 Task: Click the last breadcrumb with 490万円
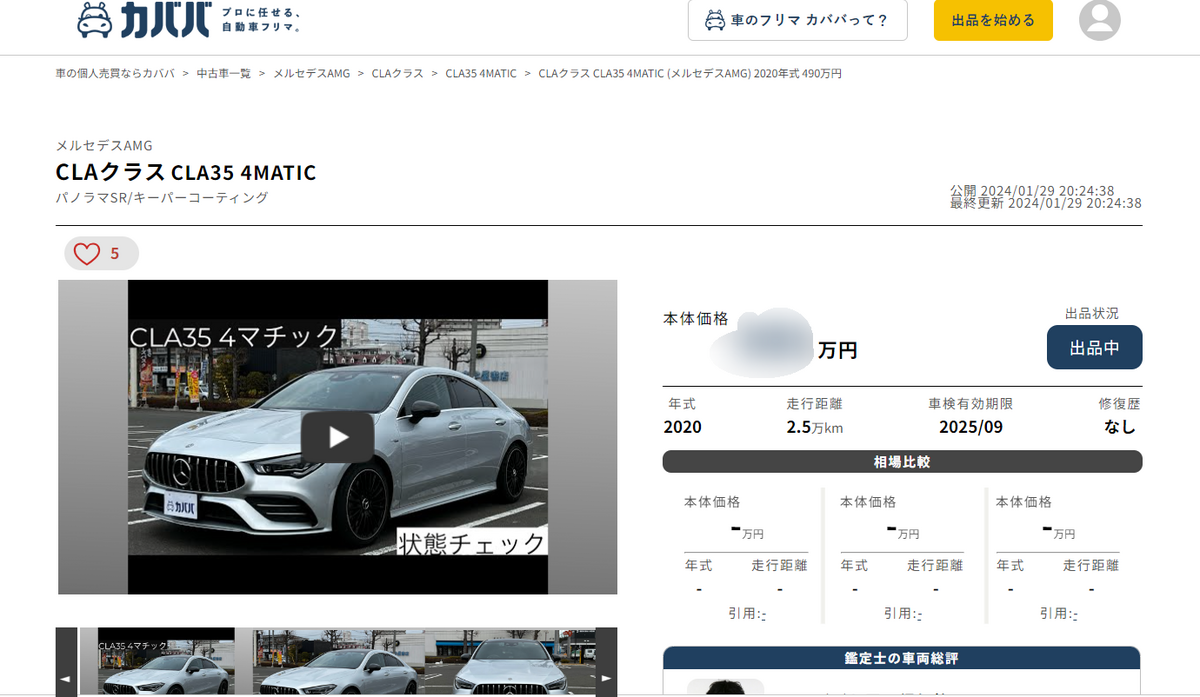(x=690, y=74)
